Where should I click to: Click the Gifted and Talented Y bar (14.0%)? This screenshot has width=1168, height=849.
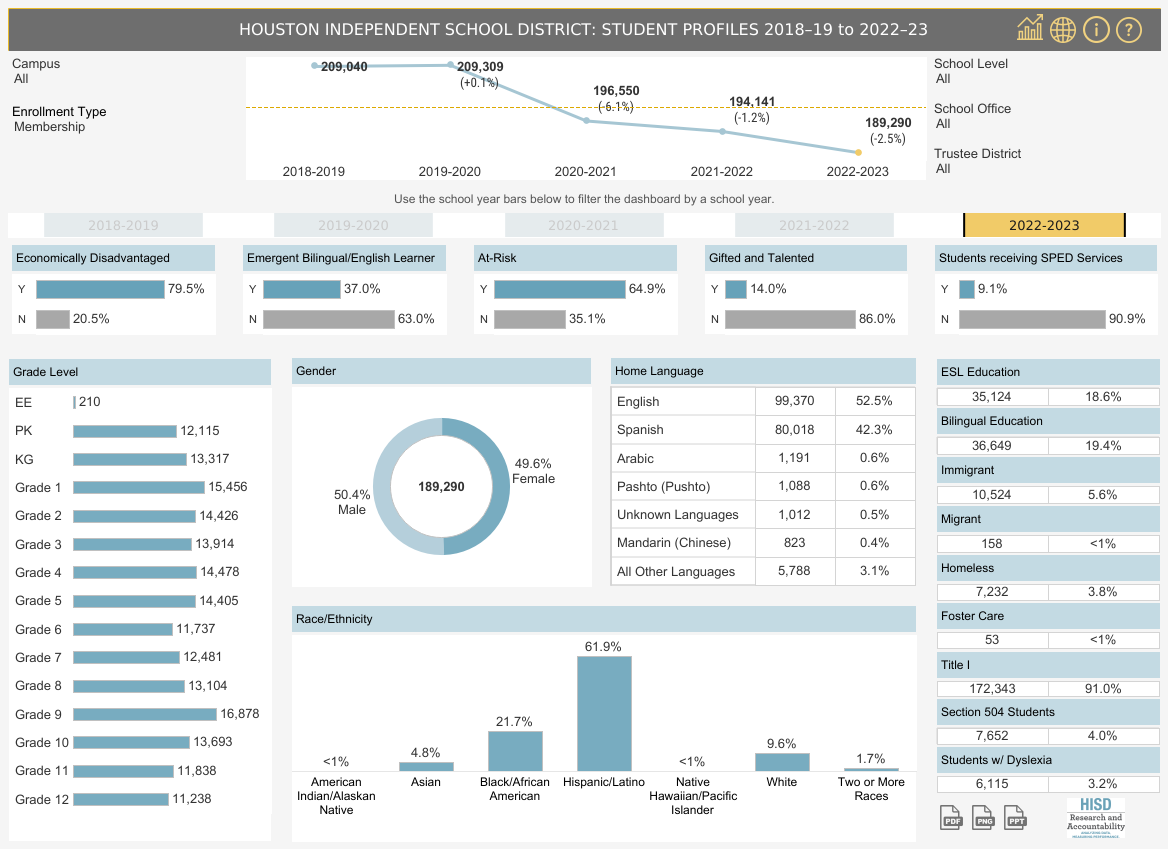point(736,289)
